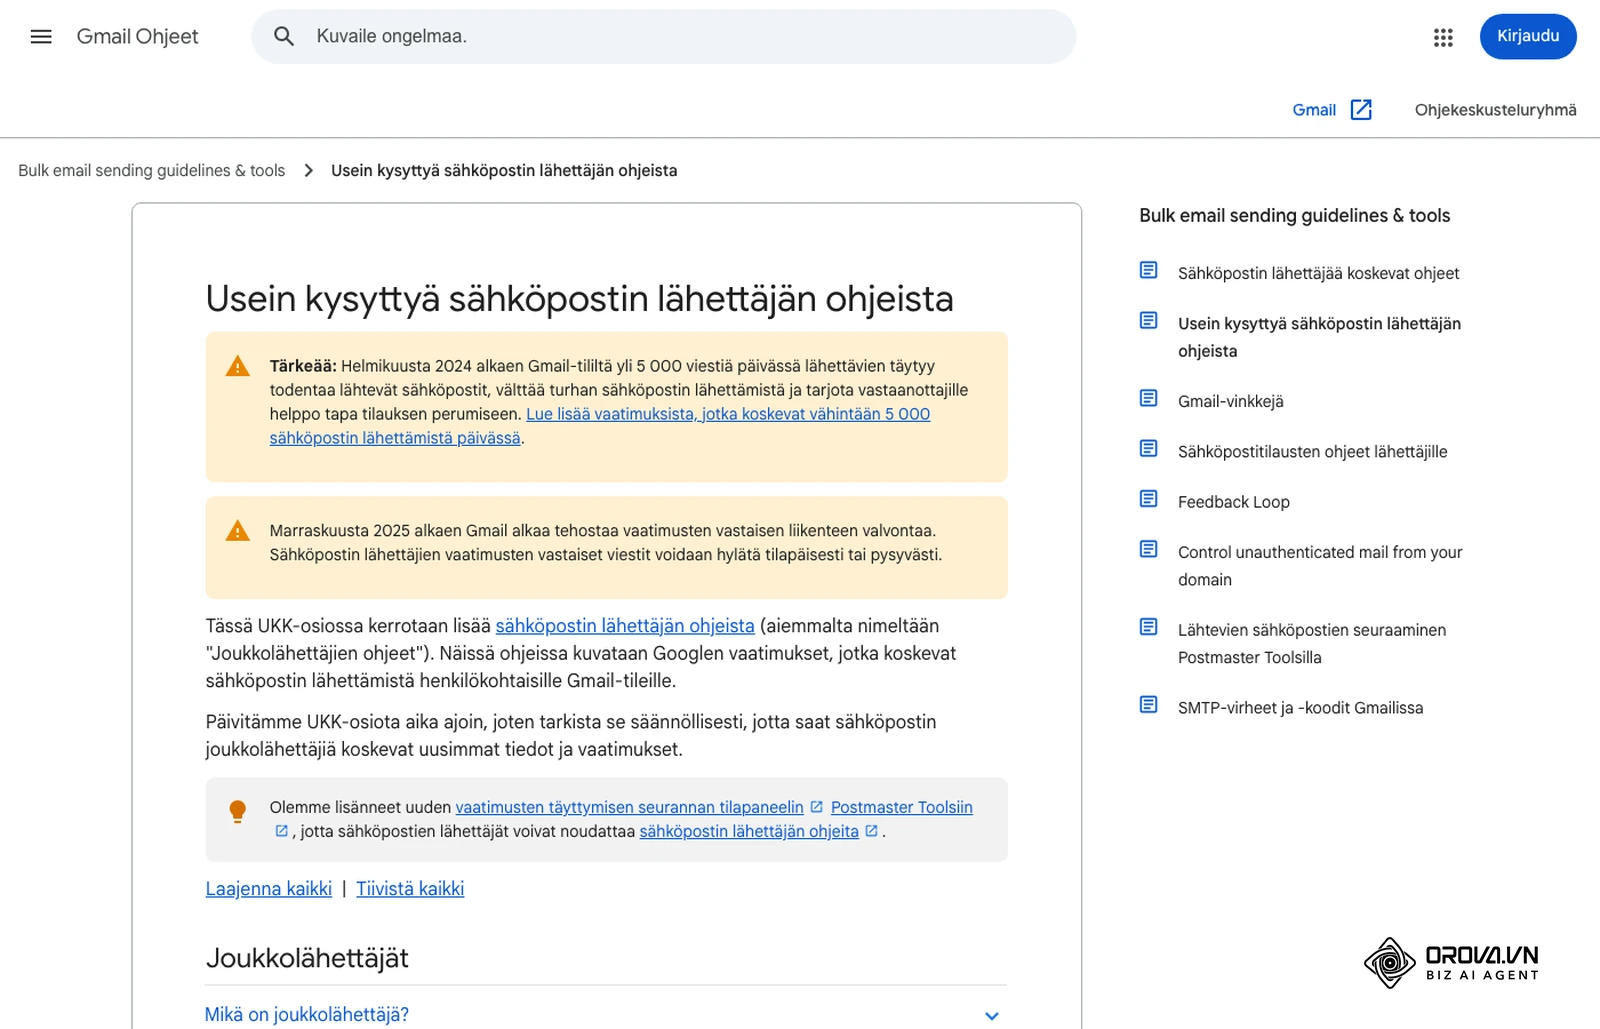
Task: Click the article icon beside Sähköpostin lähettäjää koskevat ohjeet
Action: 1149,271
